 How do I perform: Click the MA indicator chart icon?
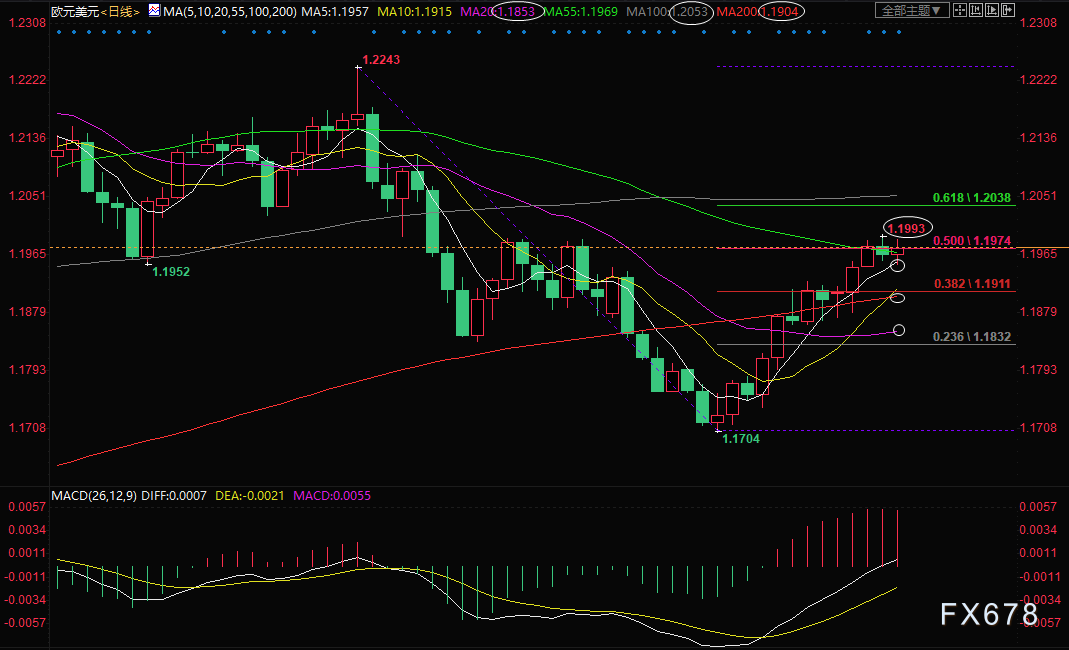coord(155,10)
